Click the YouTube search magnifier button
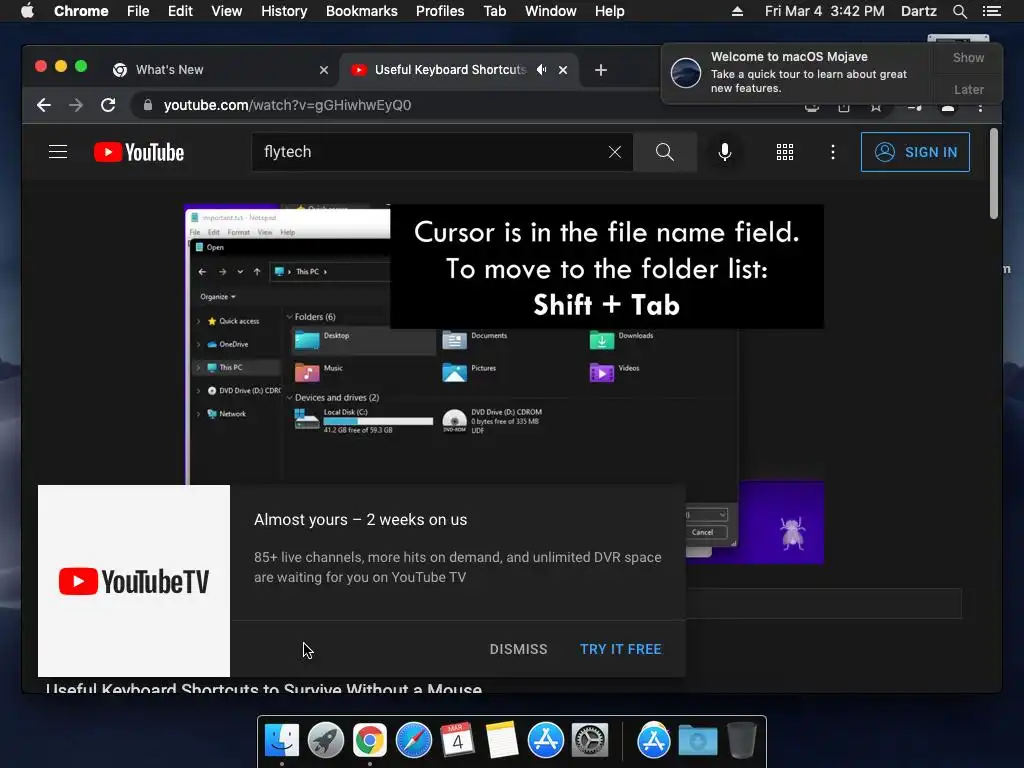The height and width of the screenshot is (768, 1024). click(x=665, y=152)
